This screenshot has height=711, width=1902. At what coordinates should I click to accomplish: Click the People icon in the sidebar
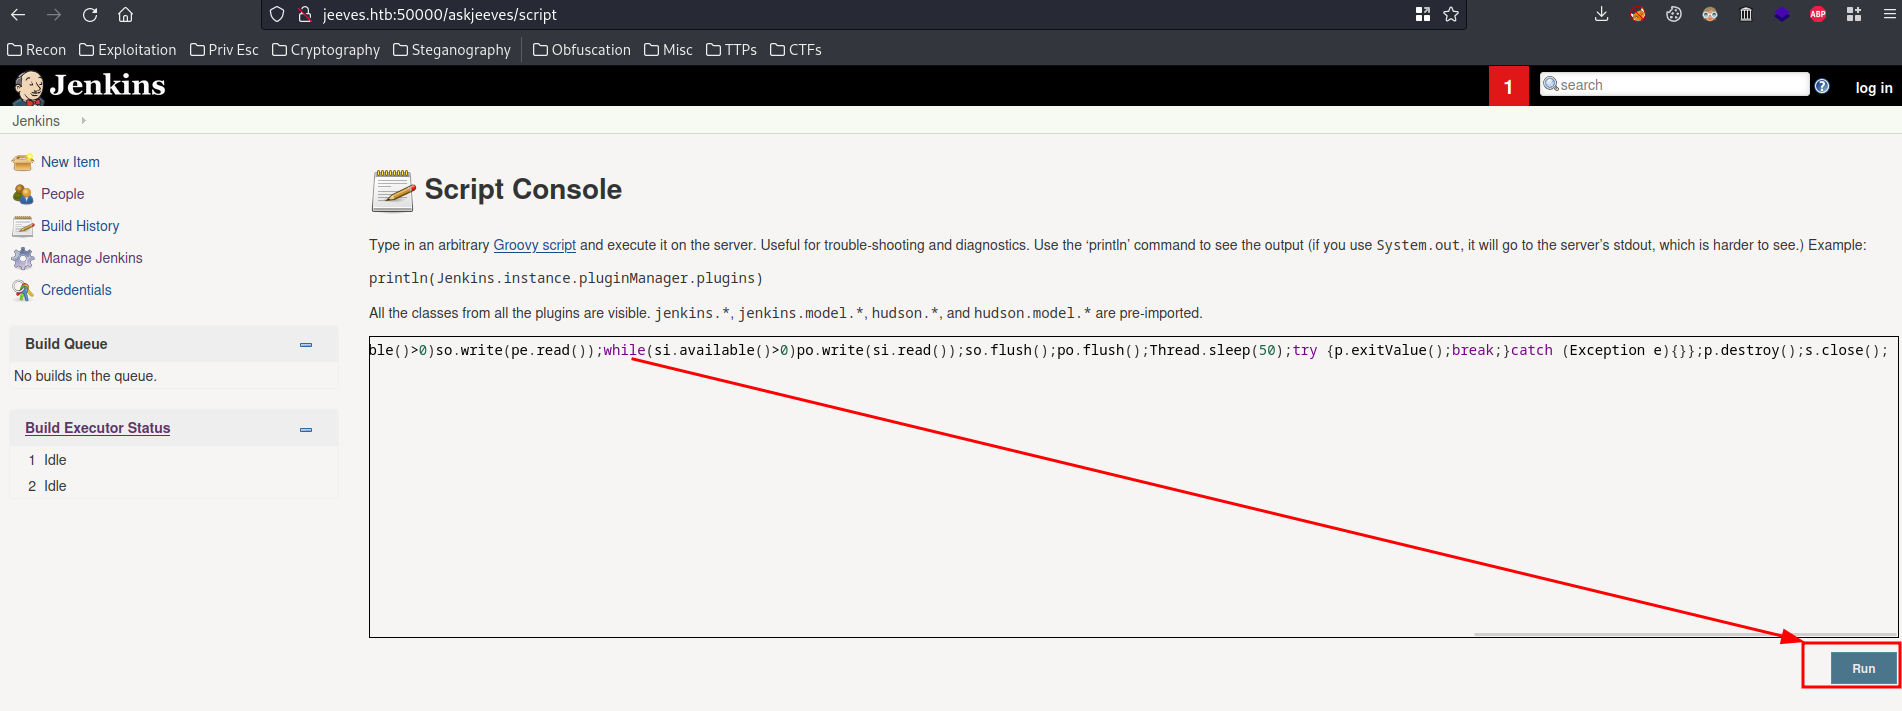click(x=22, y=194)
